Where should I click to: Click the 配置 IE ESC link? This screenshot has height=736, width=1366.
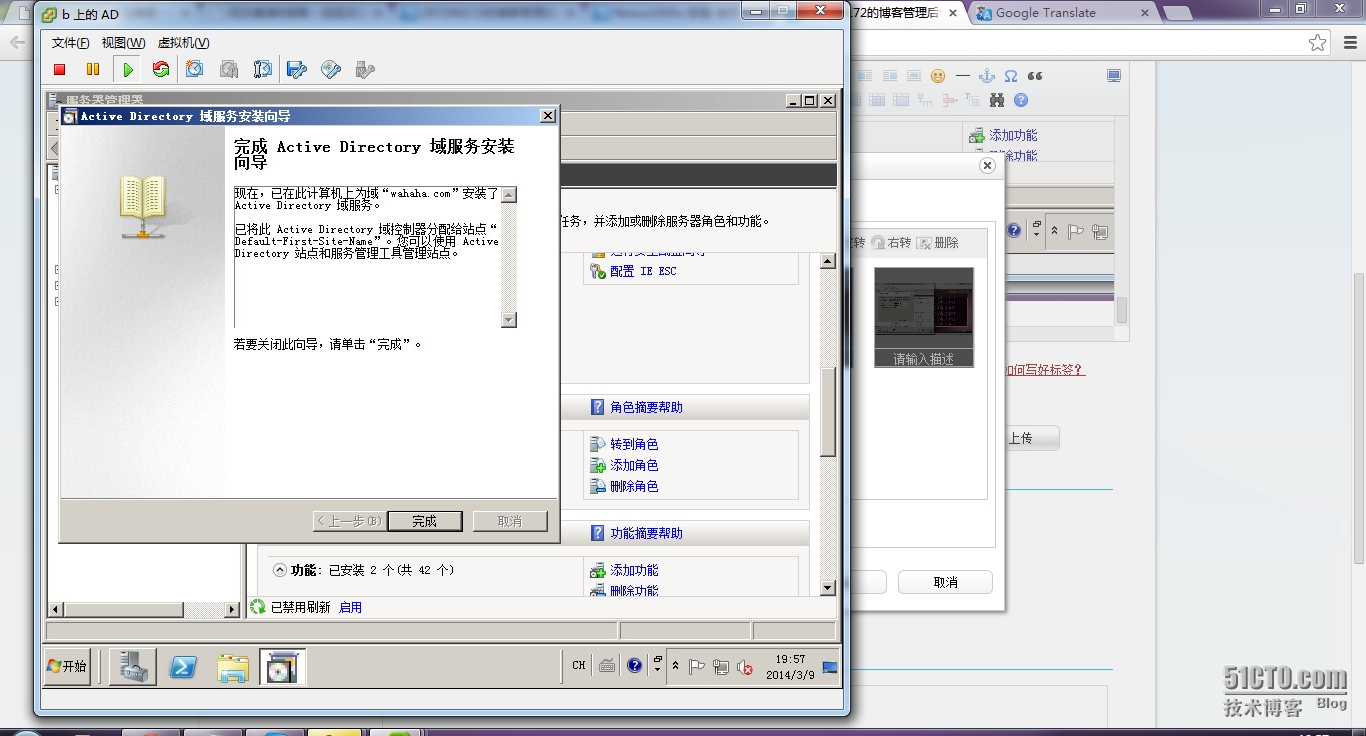click(x=643, y=271)
